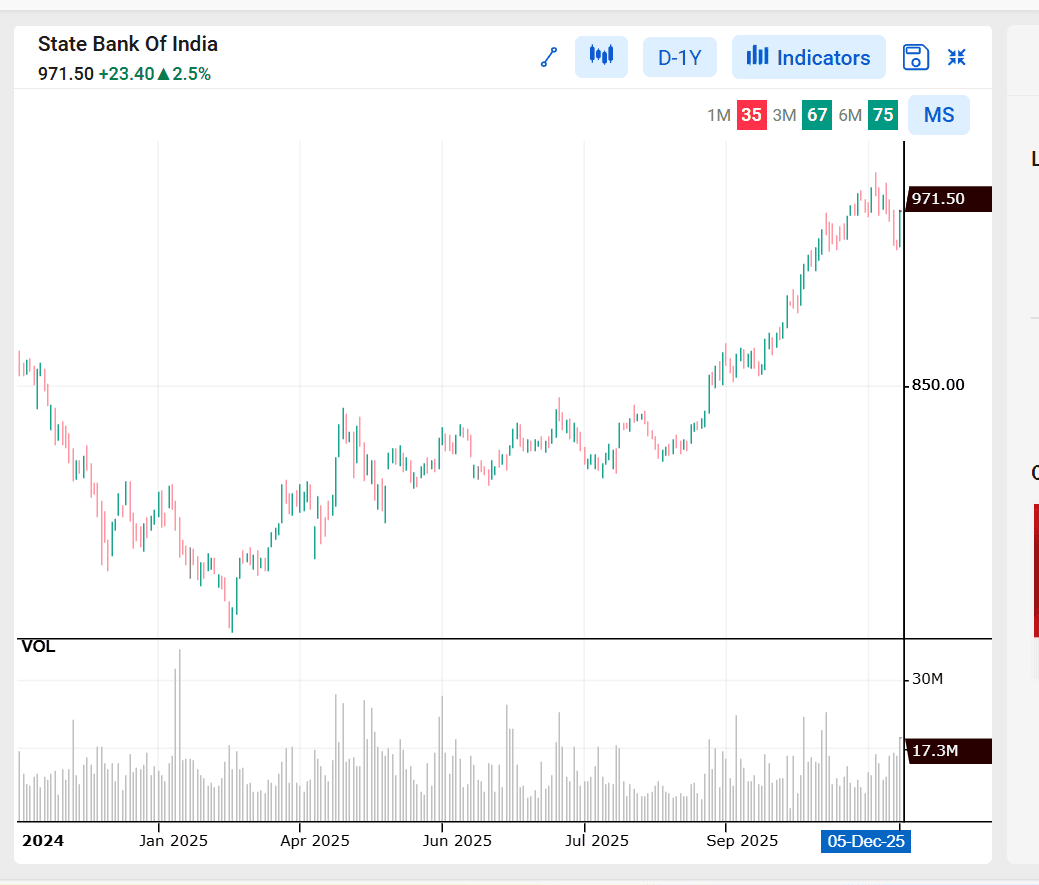
Task: Click the MS button
Action: pyautogui.click(x=938, y=115)
